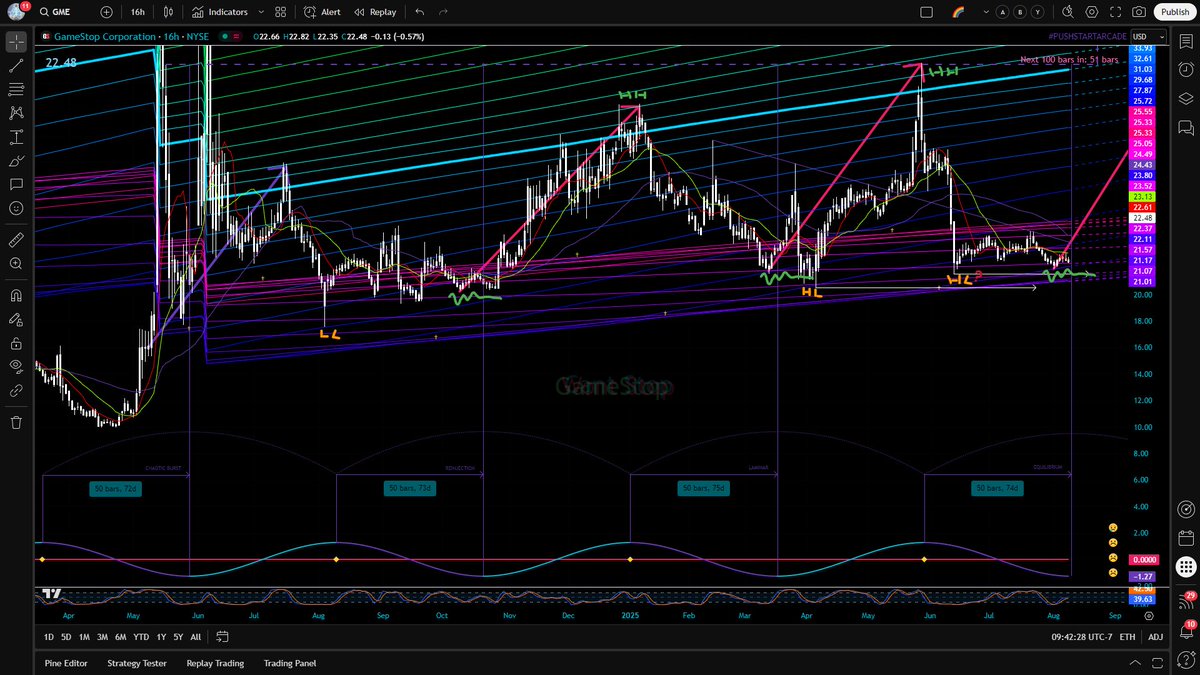Select the text annotation tool
1200x675 pixels.
click(x=16, y=184)
